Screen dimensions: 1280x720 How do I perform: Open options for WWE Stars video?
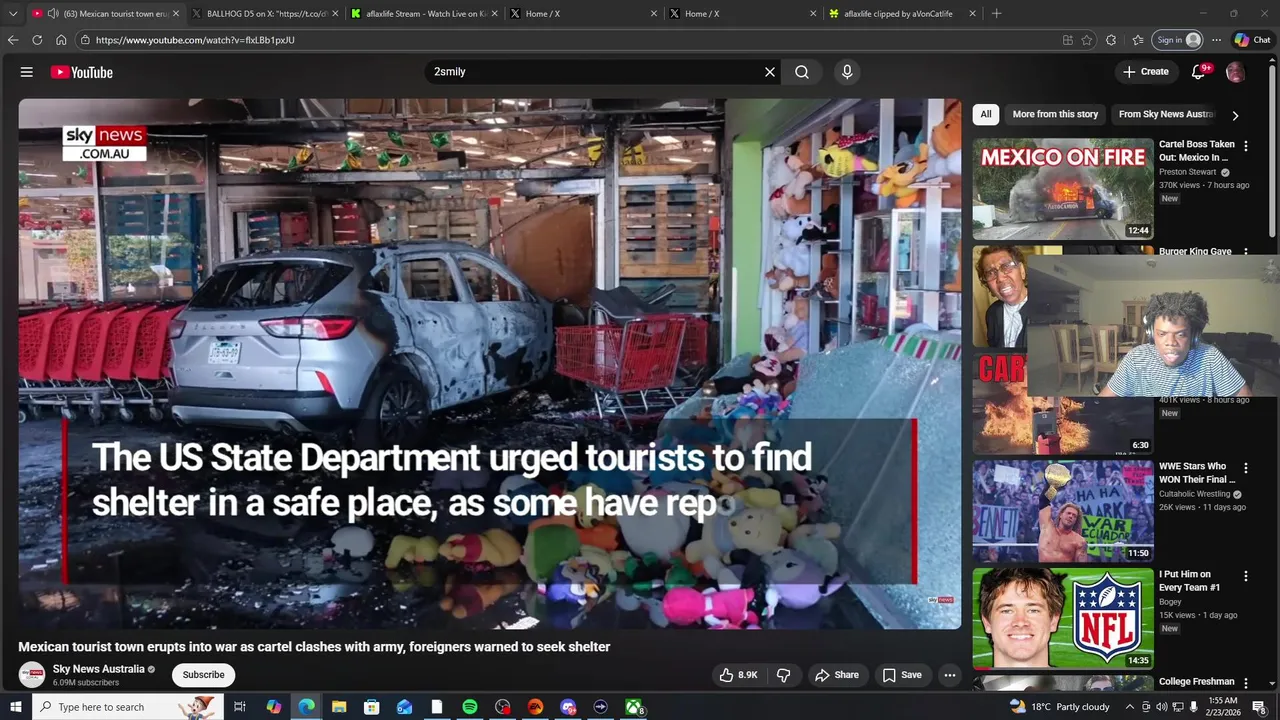pos(1246,468)
